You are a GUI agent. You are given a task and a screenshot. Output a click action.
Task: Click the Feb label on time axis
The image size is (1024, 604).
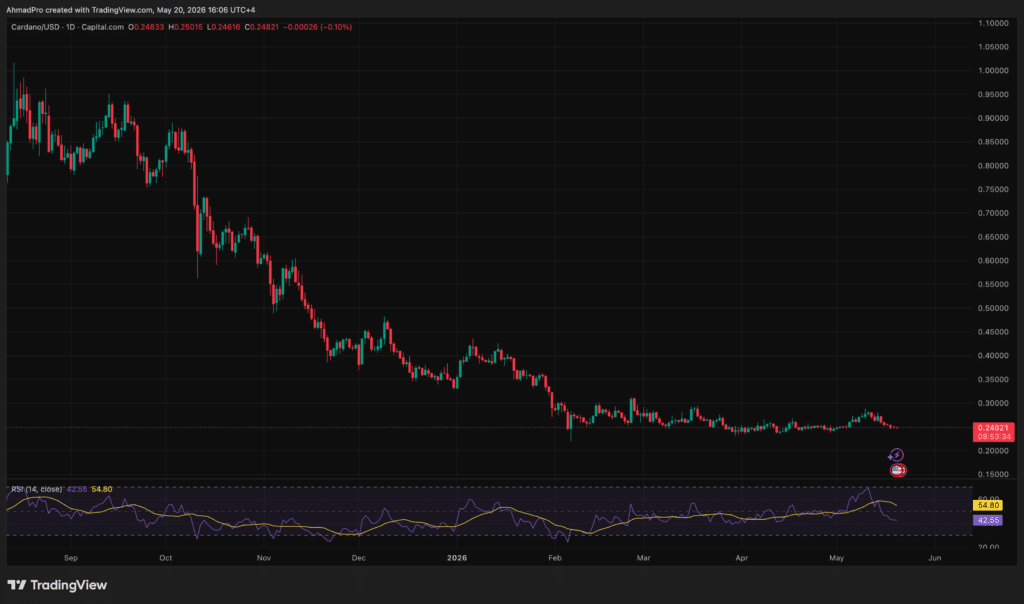pos(555,558)
